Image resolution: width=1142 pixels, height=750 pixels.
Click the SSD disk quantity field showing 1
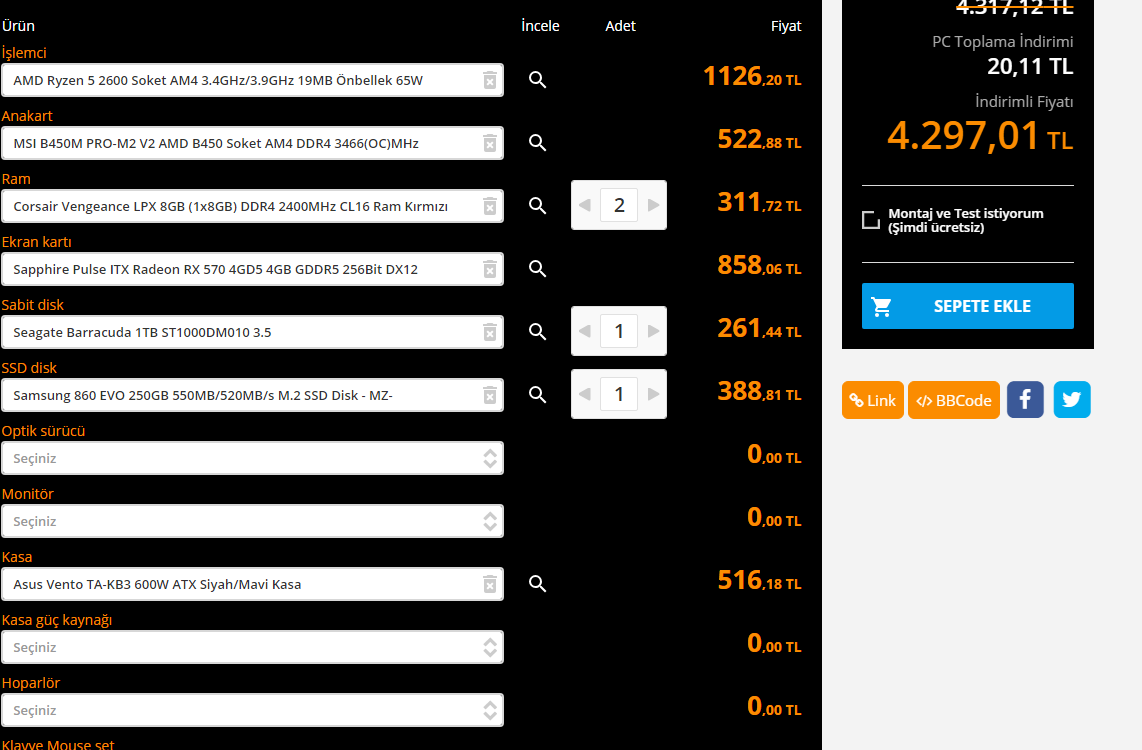point(619,394)
